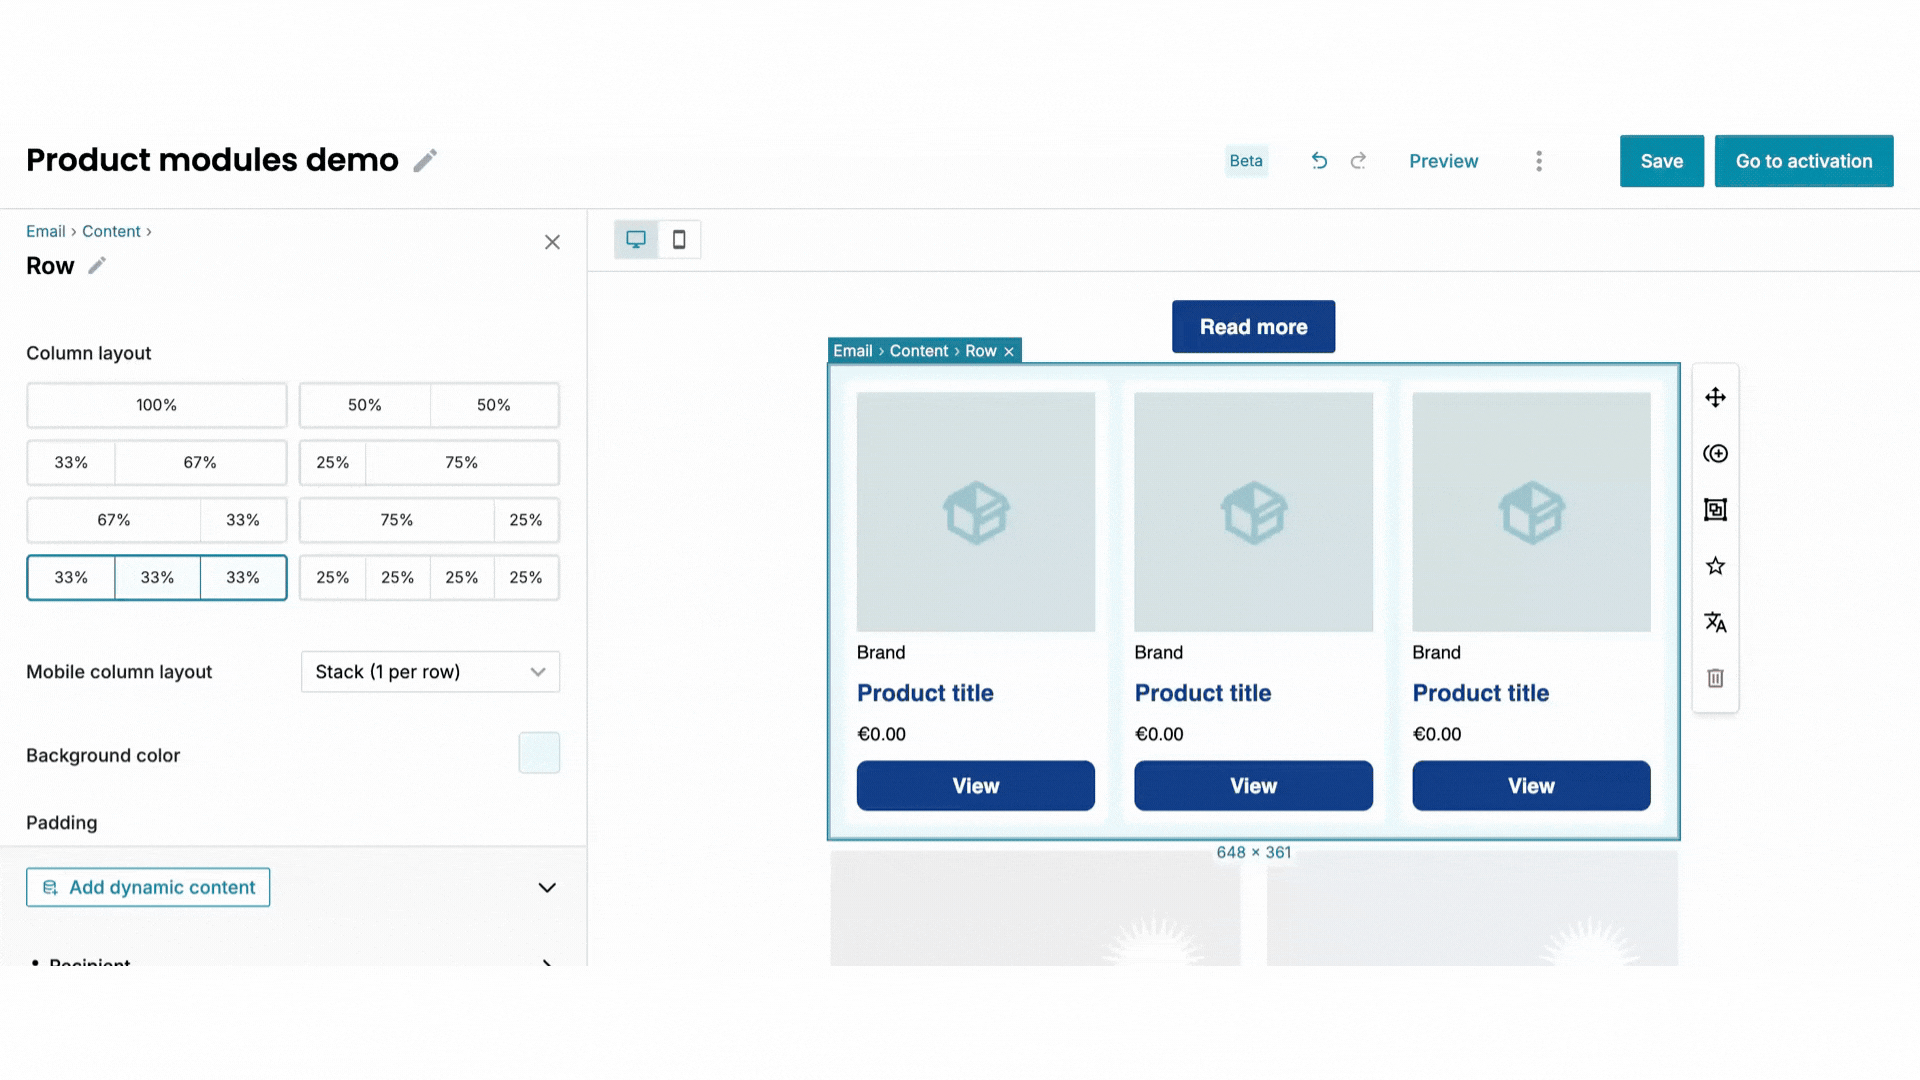The image size is (1920, 1080).
Task: Select the 50% 50% column layout
Action: pyautogui.click(x=429, y=405)
